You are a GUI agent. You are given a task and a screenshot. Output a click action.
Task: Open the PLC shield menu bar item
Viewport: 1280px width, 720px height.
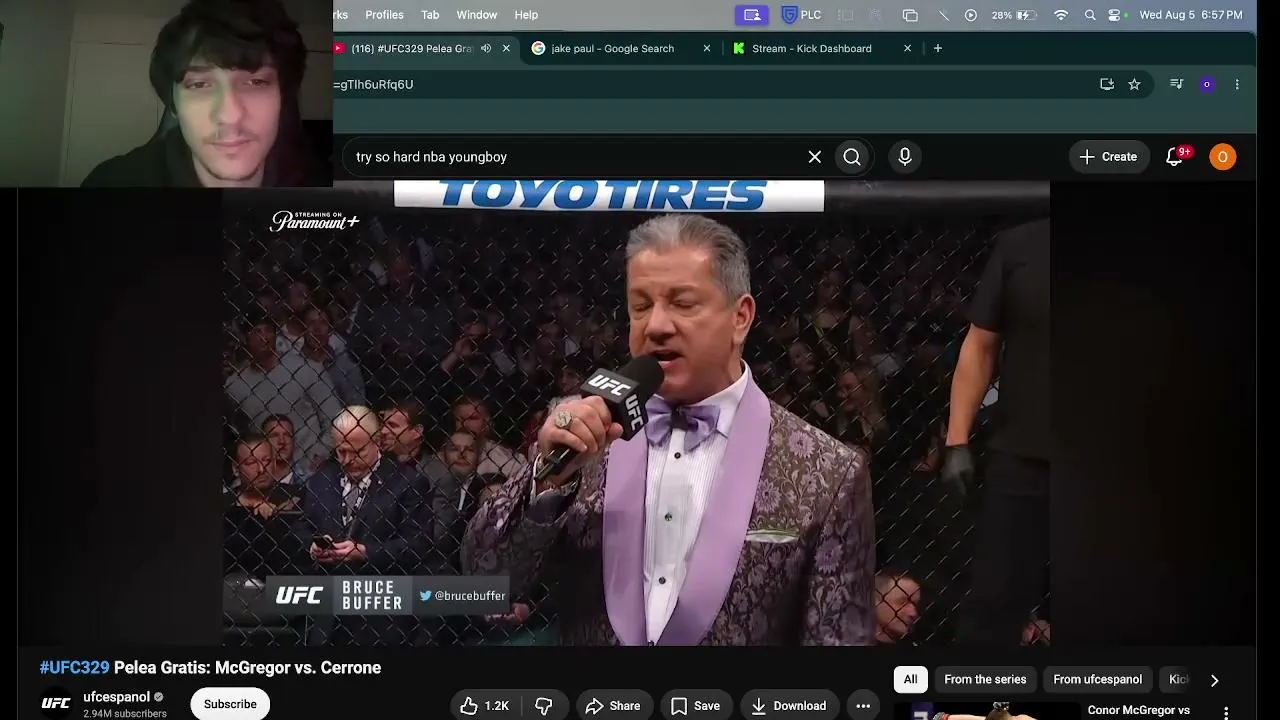point(802,15)
